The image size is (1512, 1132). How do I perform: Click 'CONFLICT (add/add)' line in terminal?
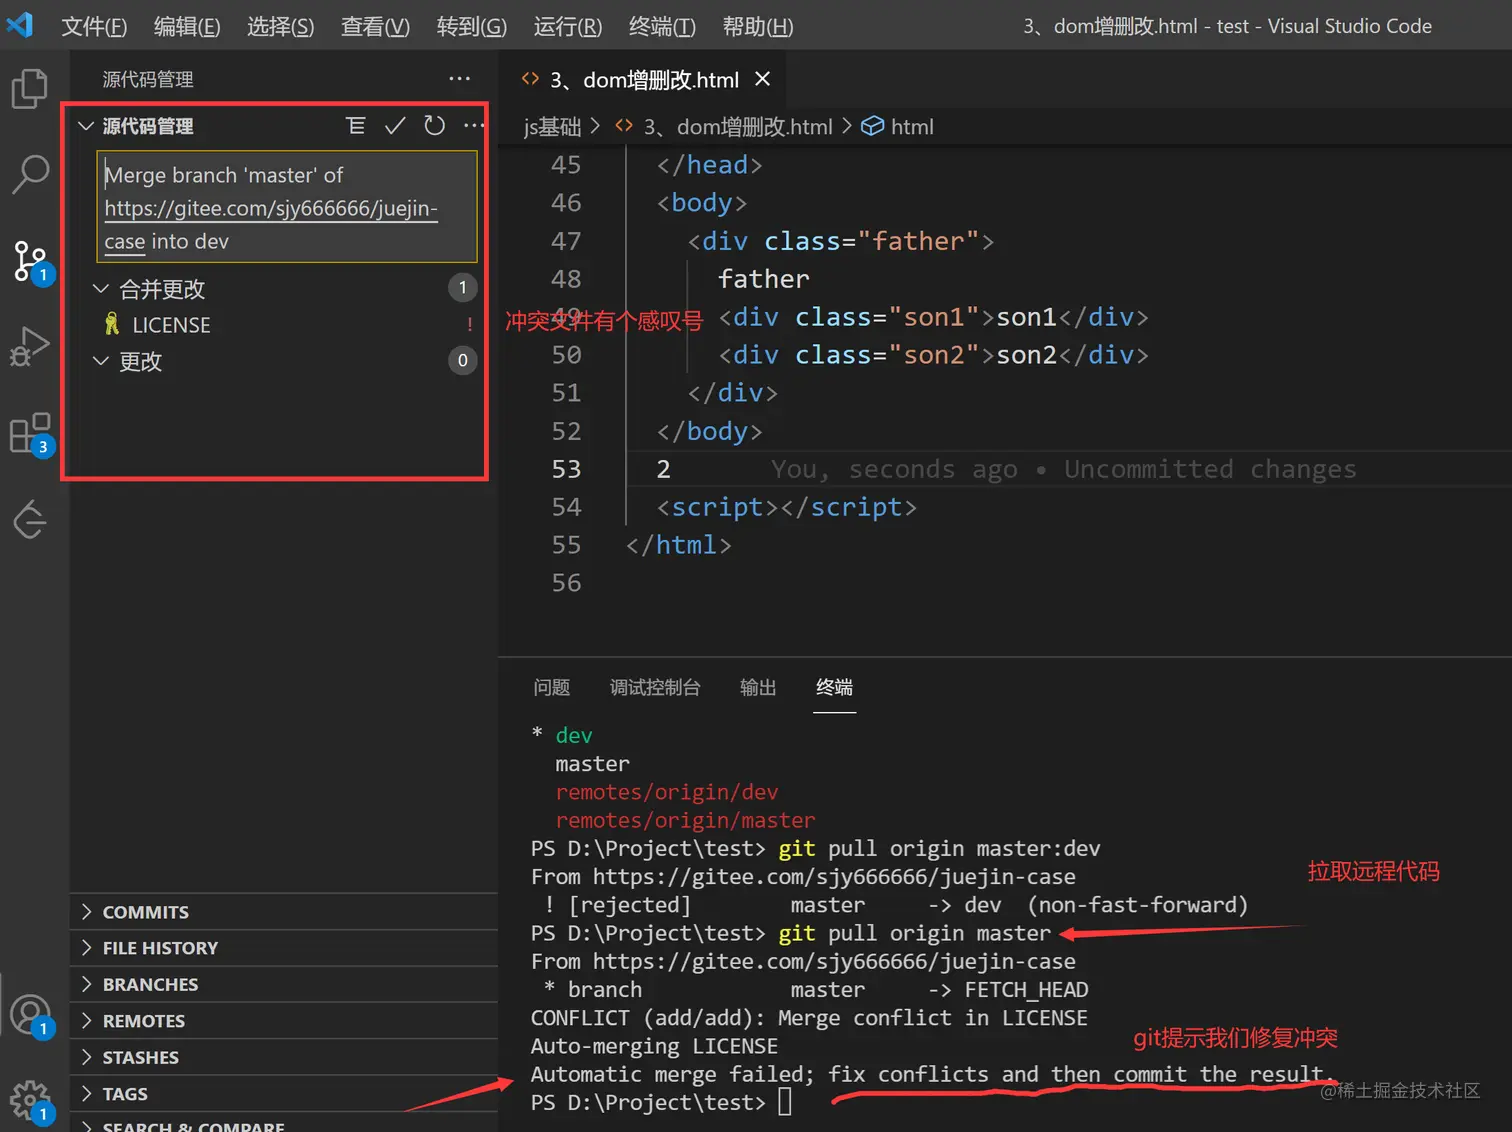click(x=809, y=1018)
